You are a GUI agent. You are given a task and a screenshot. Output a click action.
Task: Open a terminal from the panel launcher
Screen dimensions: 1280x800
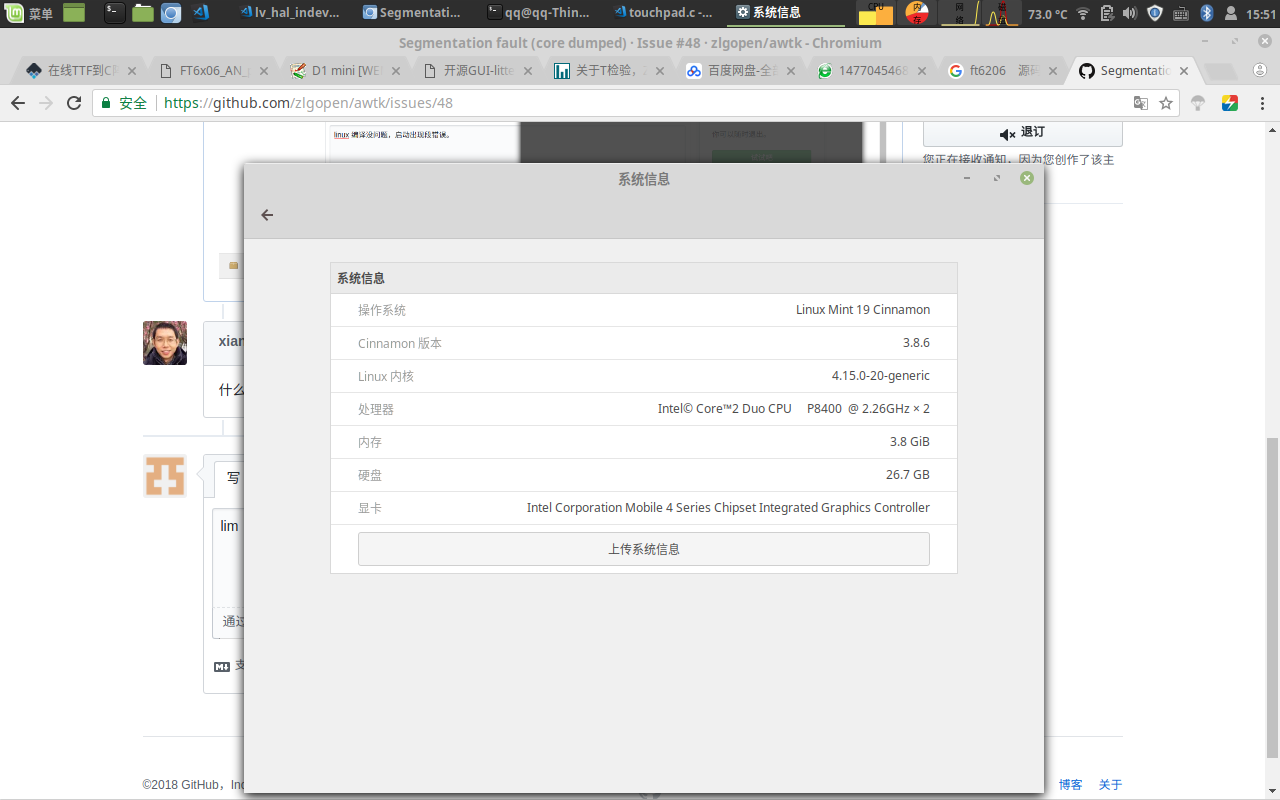pos(113,13)
